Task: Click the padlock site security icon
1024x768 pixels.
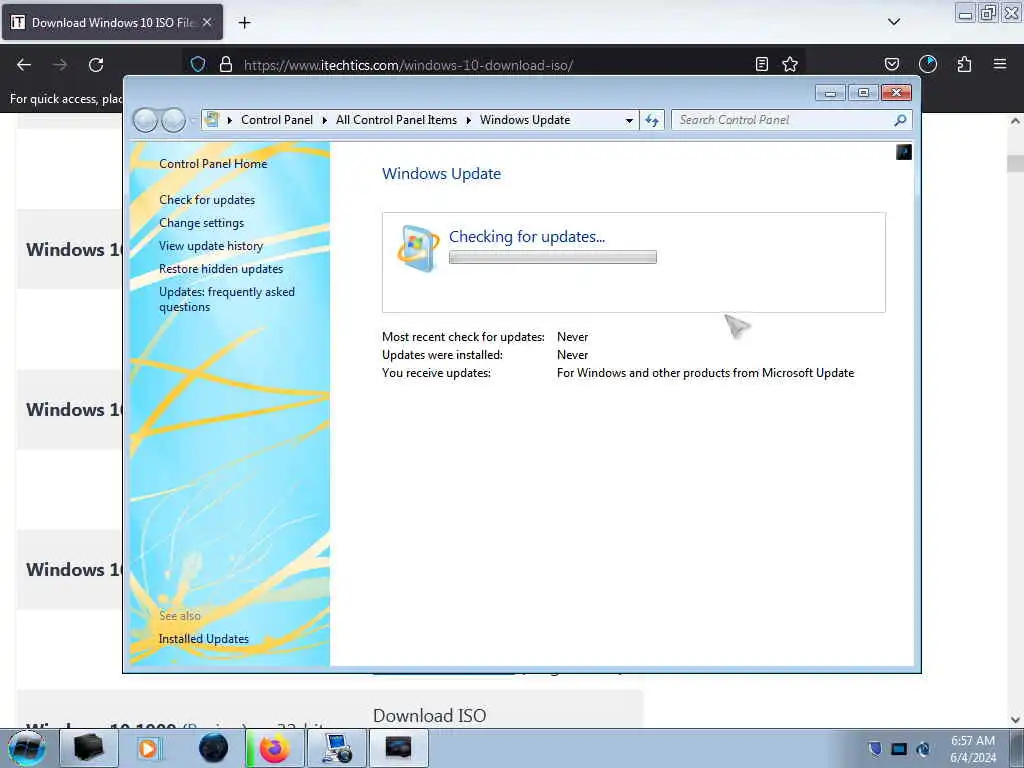Action: (226, 64)
